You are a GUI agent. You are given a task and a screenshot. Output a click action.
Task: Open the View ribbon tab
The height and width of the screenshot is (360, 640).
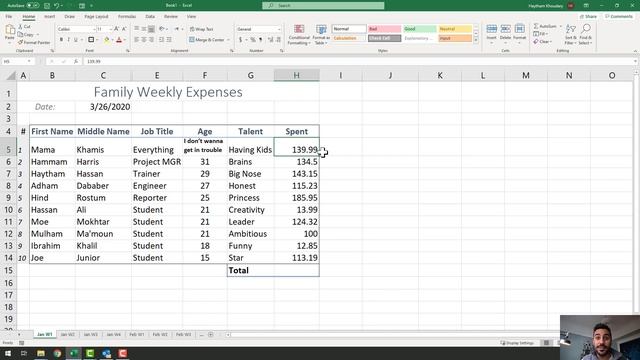pos(191,16)
